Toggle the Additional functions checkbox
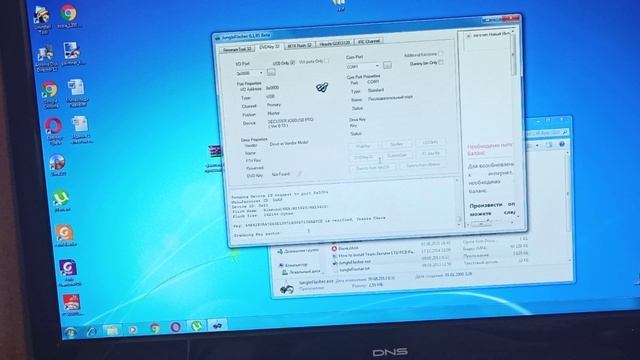 pyautogui.click(x=440, y=53)
